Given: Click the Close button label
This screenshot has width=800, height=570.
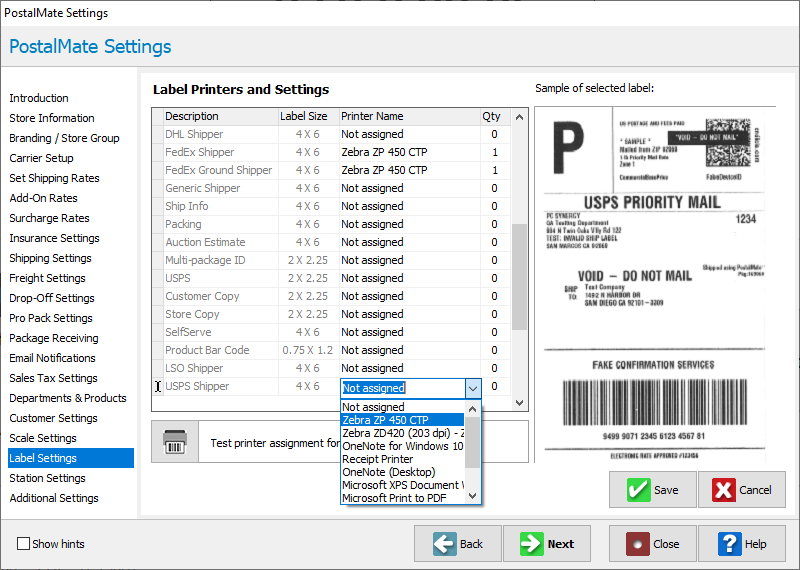Looking at the screenshot, I should 666,544.
